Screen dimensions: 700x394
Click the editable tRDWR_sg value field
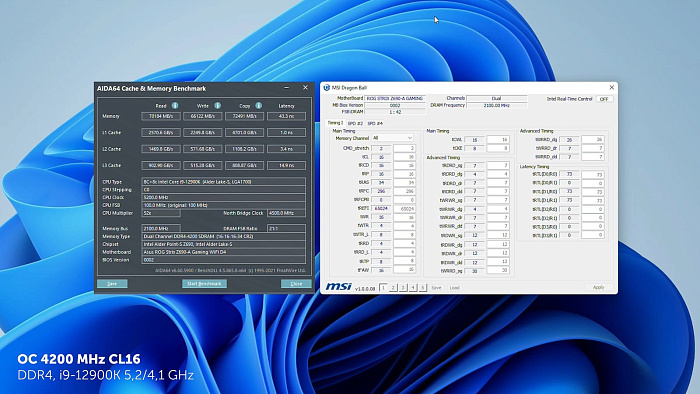pyautogui.click(x=498, y=235)
